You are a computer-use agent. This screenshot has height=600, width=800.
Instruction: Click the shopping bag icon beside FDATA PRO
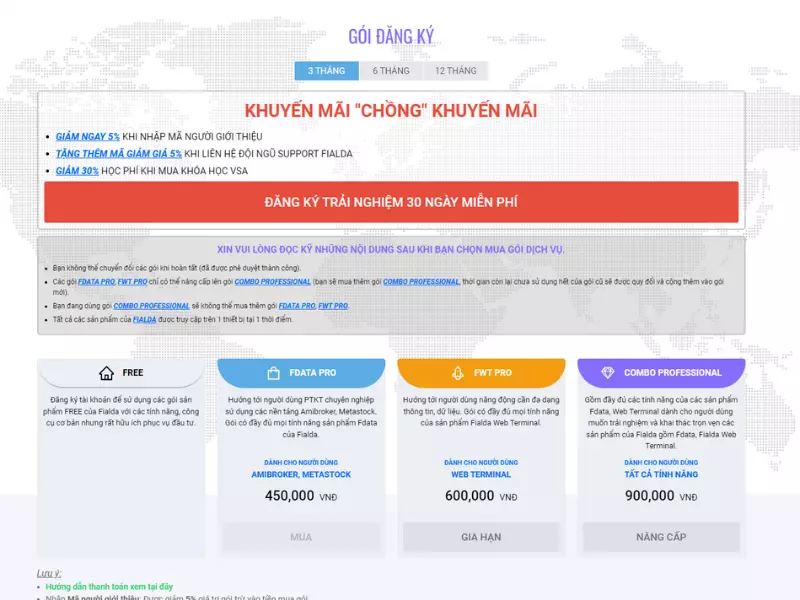point(273,373)
